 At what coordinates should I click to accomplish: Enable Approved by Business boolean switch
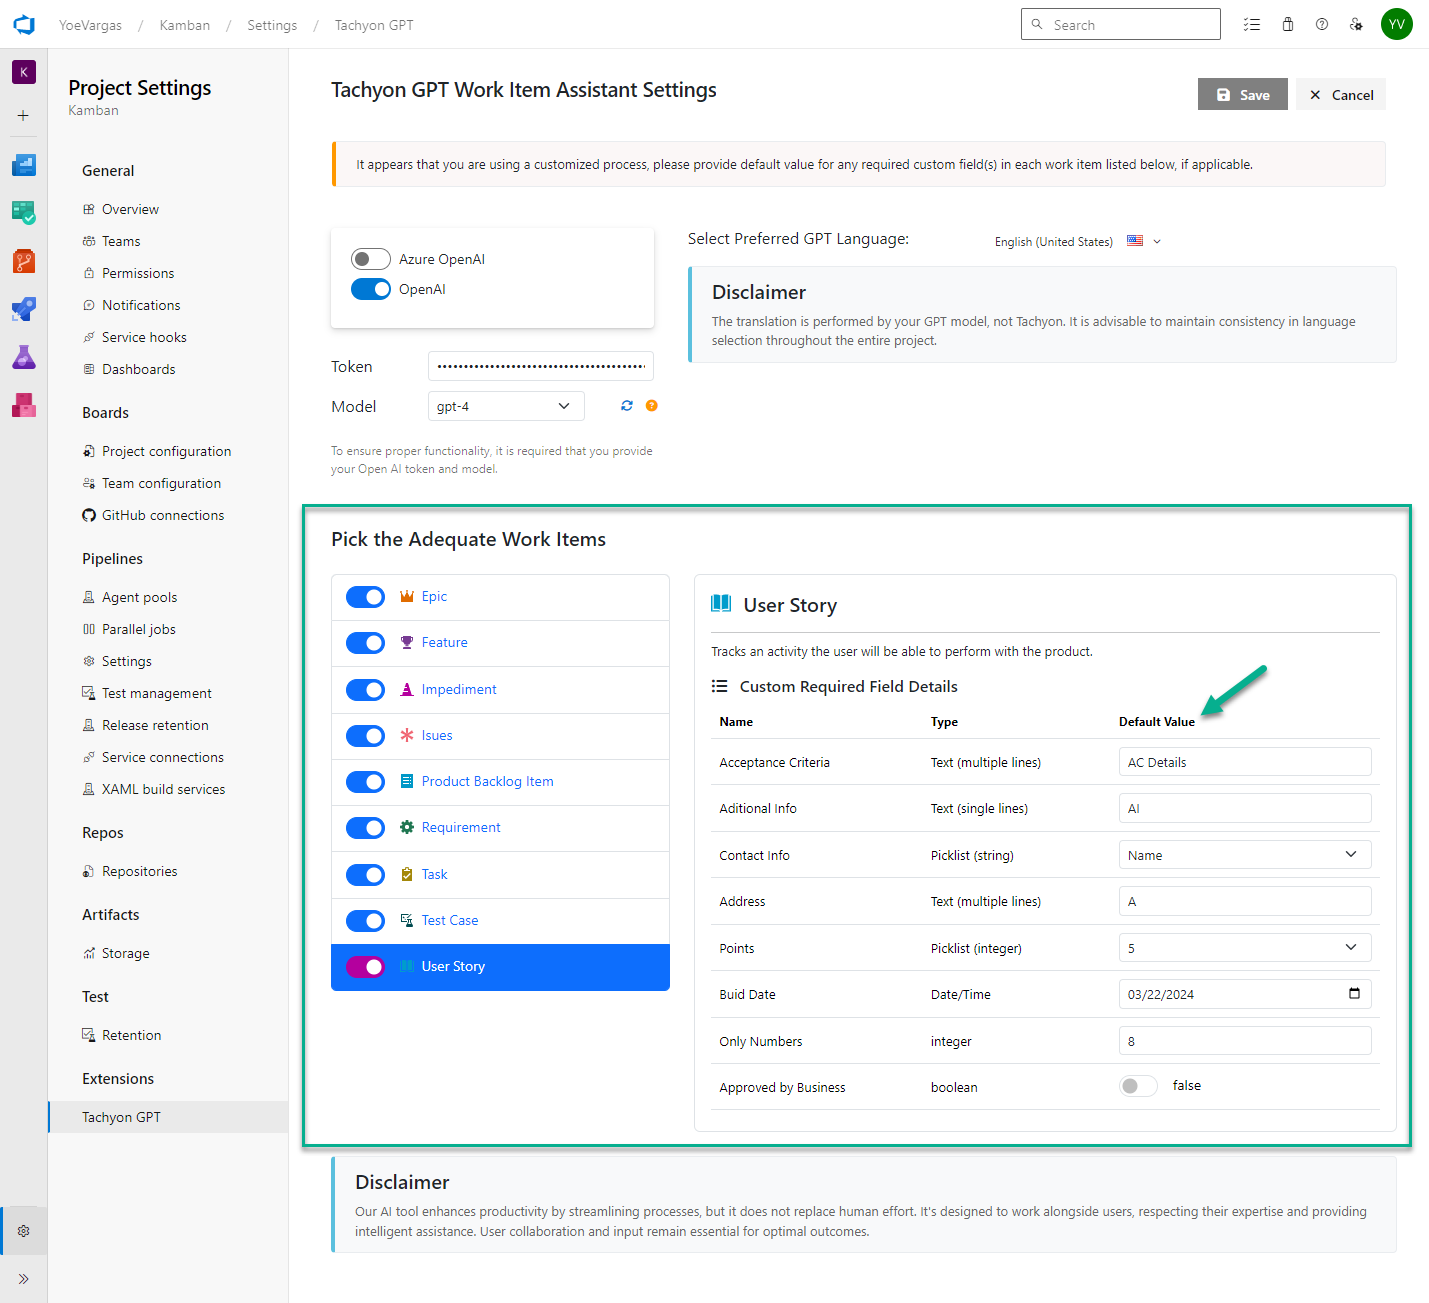click(1138, 1085)
